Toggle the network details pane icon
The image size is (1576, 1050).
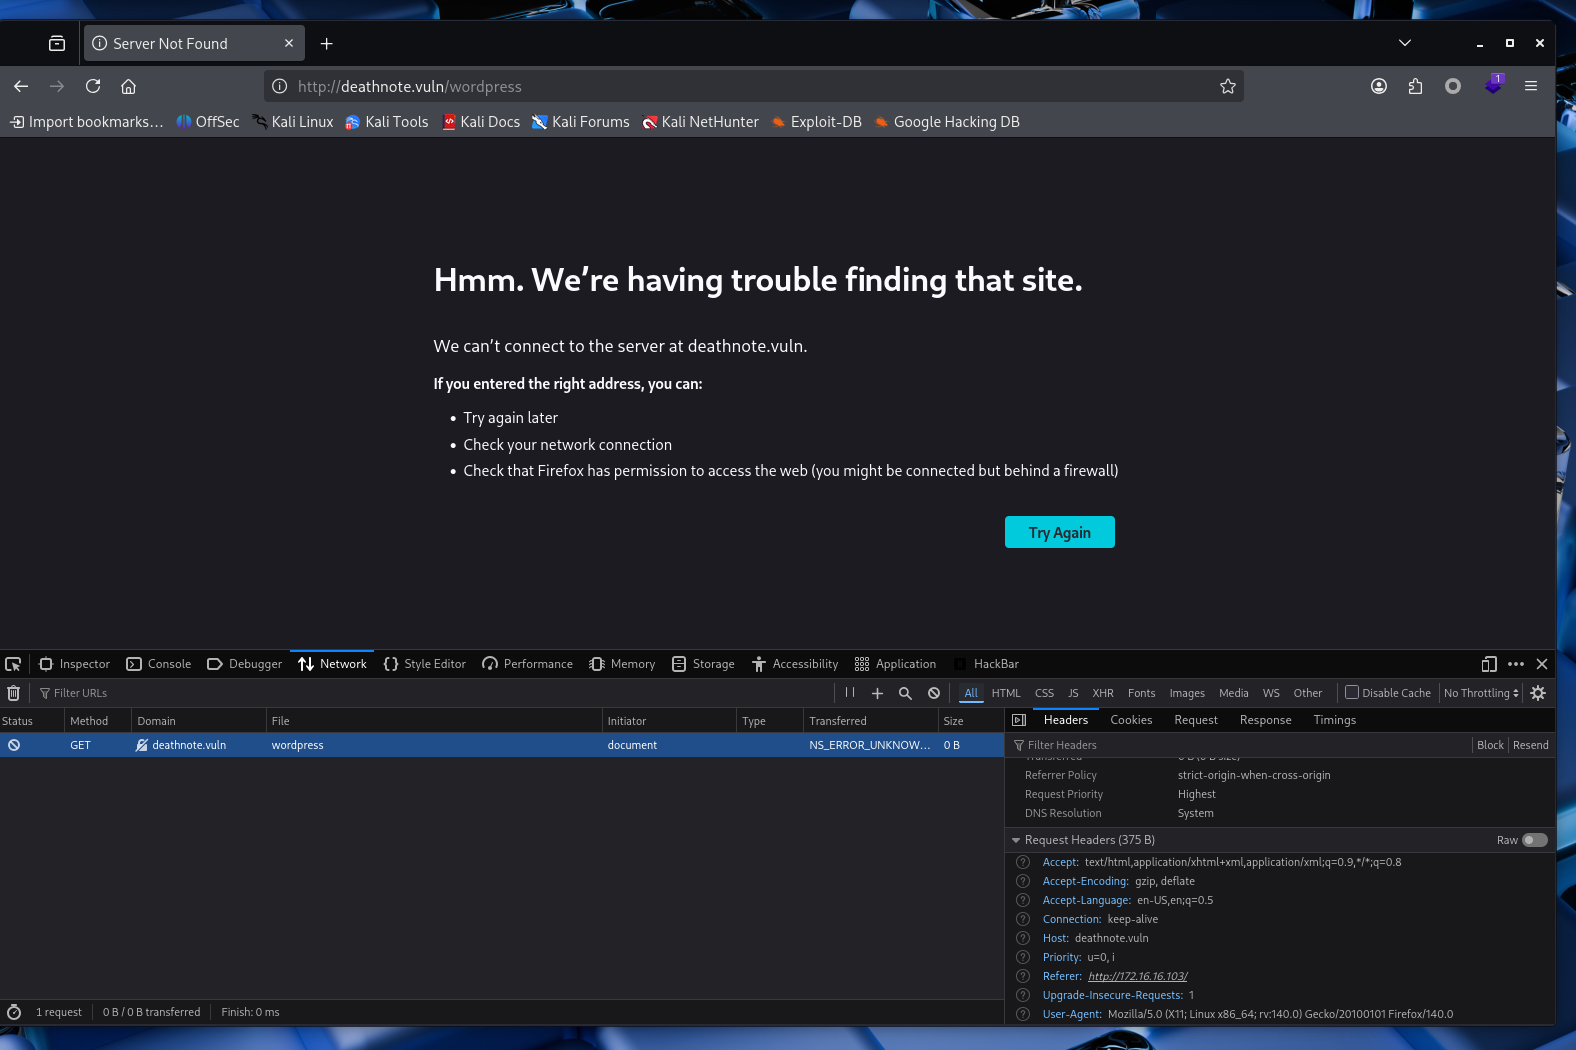point(1019,720)
